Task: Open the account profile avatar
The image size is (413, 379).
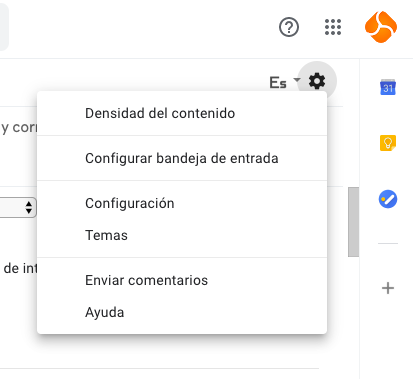Action: click(381, 27)
